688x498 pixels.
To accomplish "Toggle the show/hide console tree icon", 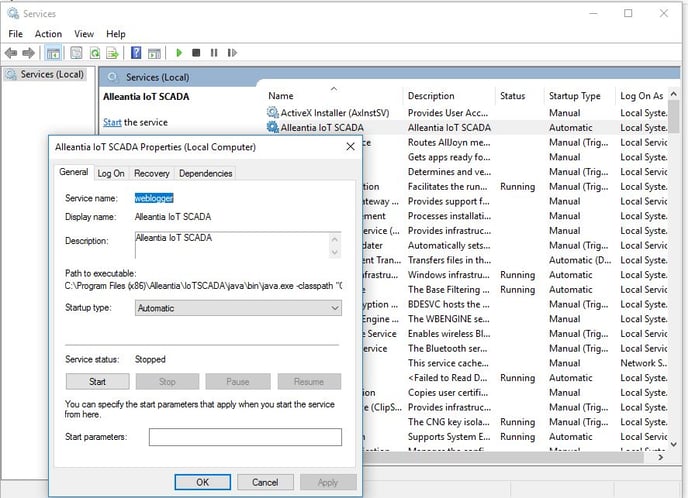I will coord(53,54).
